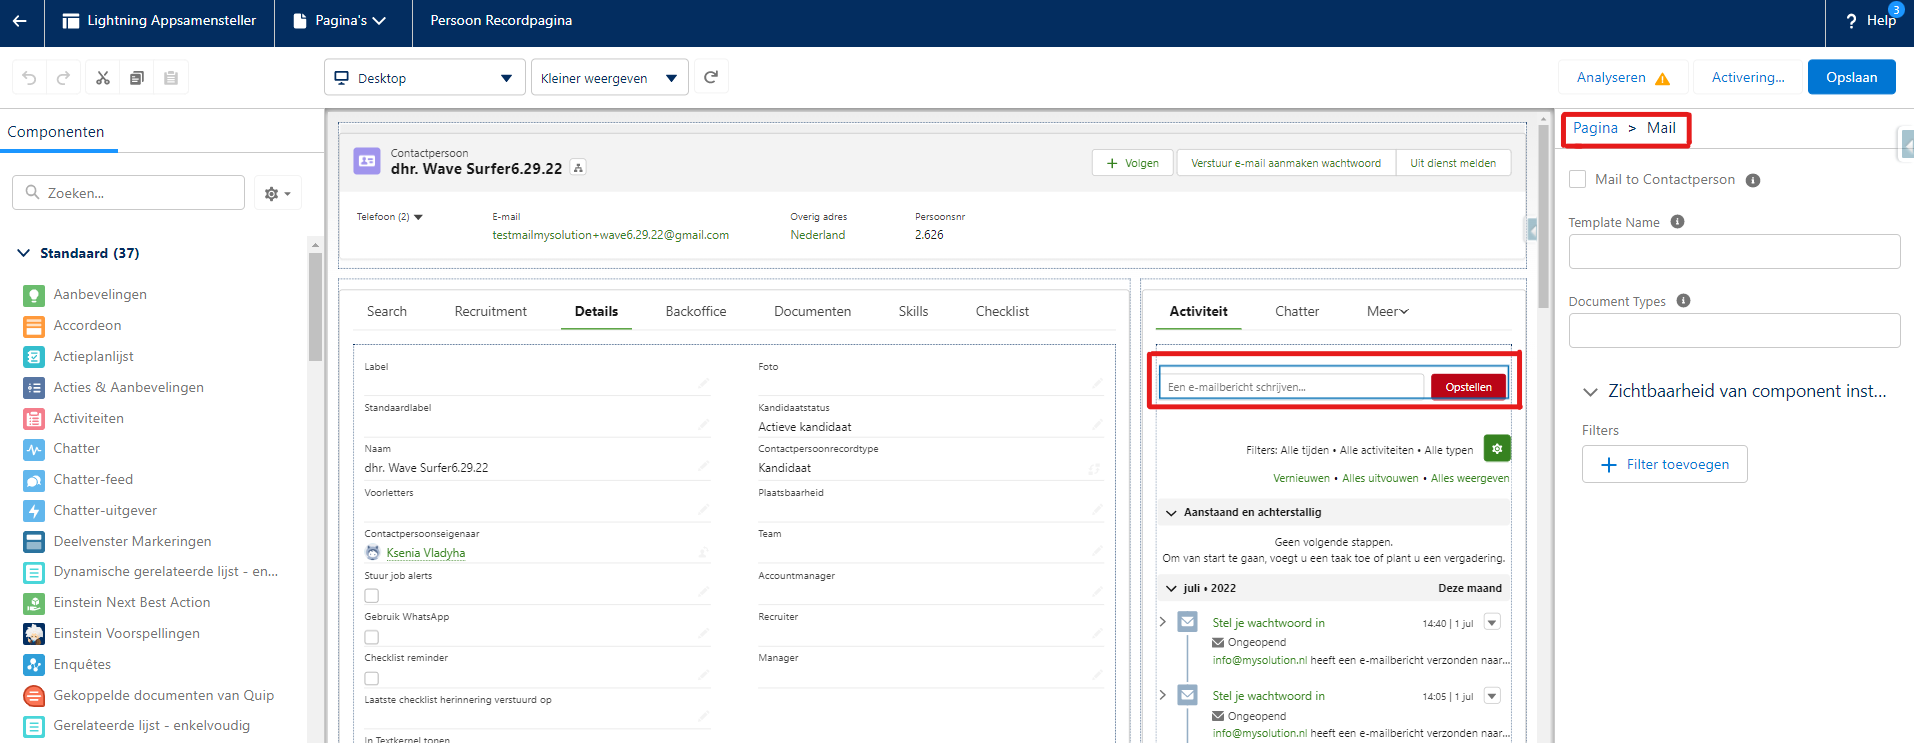1914x743 pixels.
Task: Click info icon next to Template Name
Action: (x=1677, y=222)
